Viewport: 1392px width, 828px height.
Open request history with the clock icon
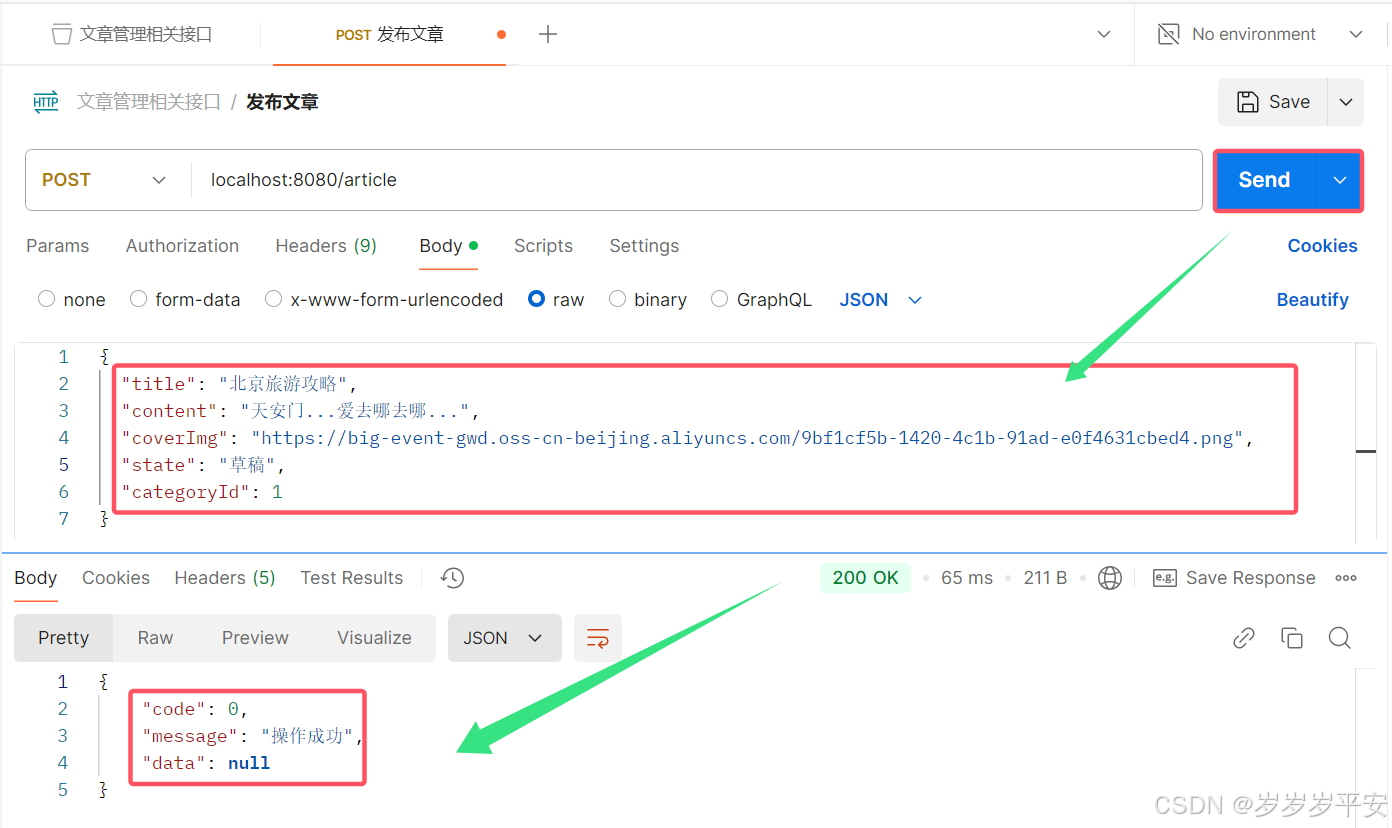[451, 577]
